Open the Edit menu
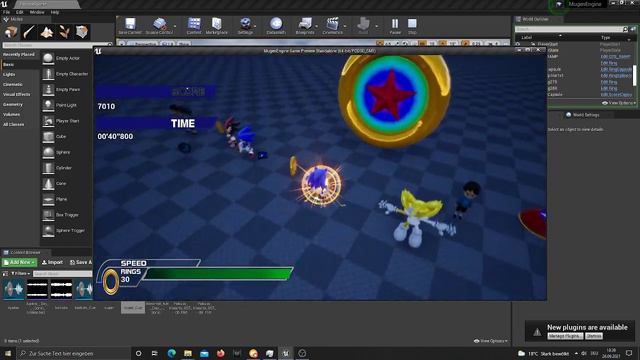The height and width of the screenshot is (360, 640). [x=20, y=12]
